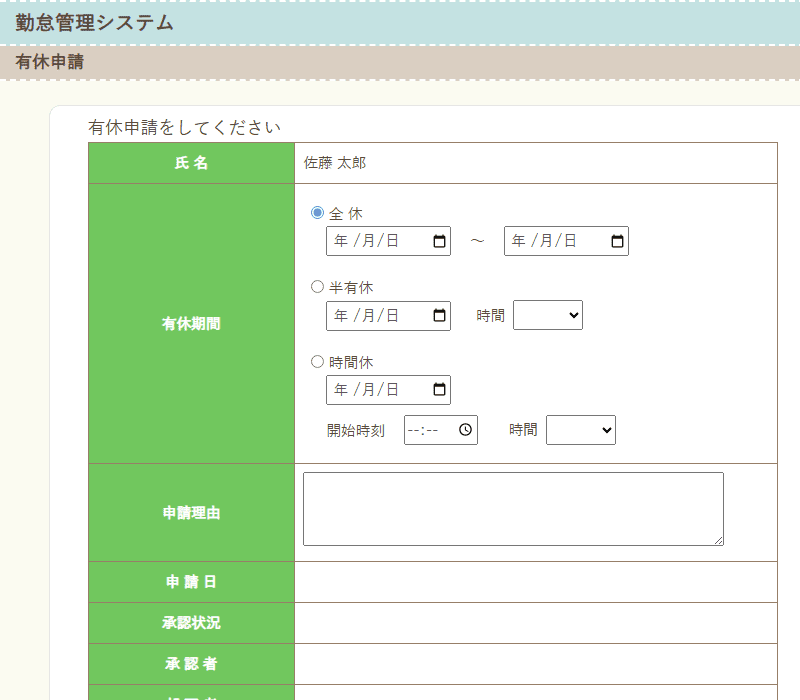Click clock icon in 開始時刻 field
Viewport: 800px width, 700px height.
coord(465,430)
